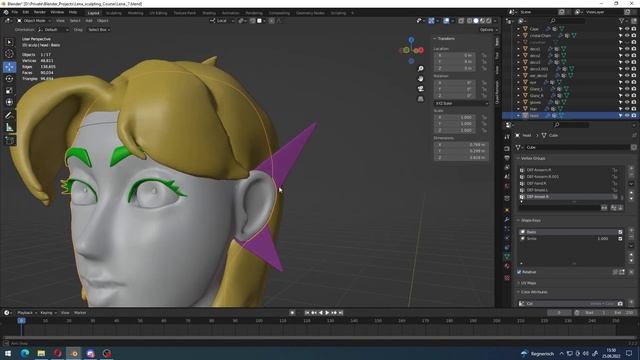Viewport: 640px width, 360px height.
Task: Click the pan hand viewport icon
Action: (x=420, y=78)
